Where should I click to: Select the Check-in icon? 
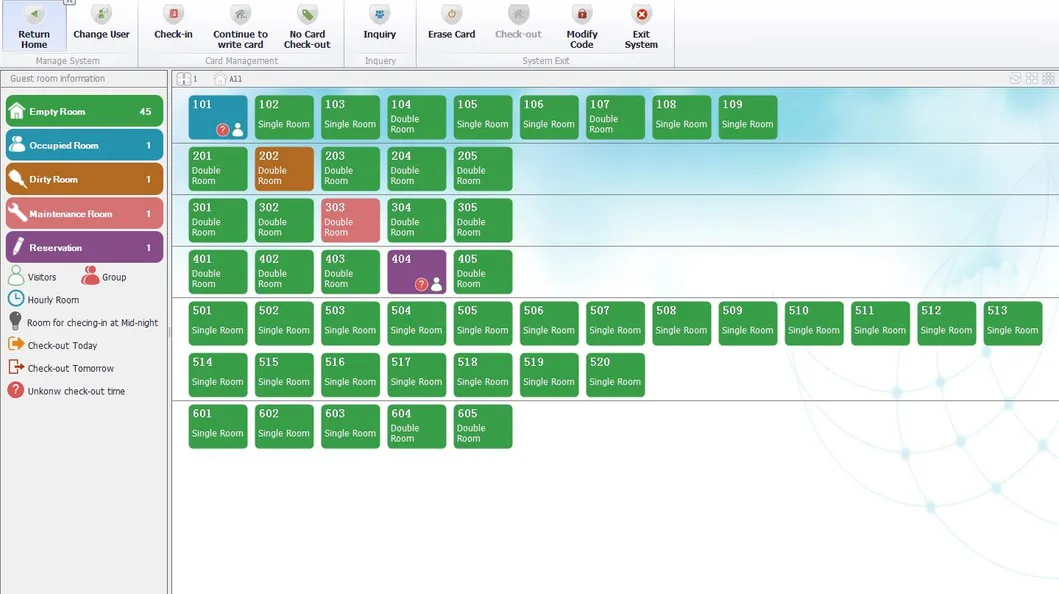173,26
